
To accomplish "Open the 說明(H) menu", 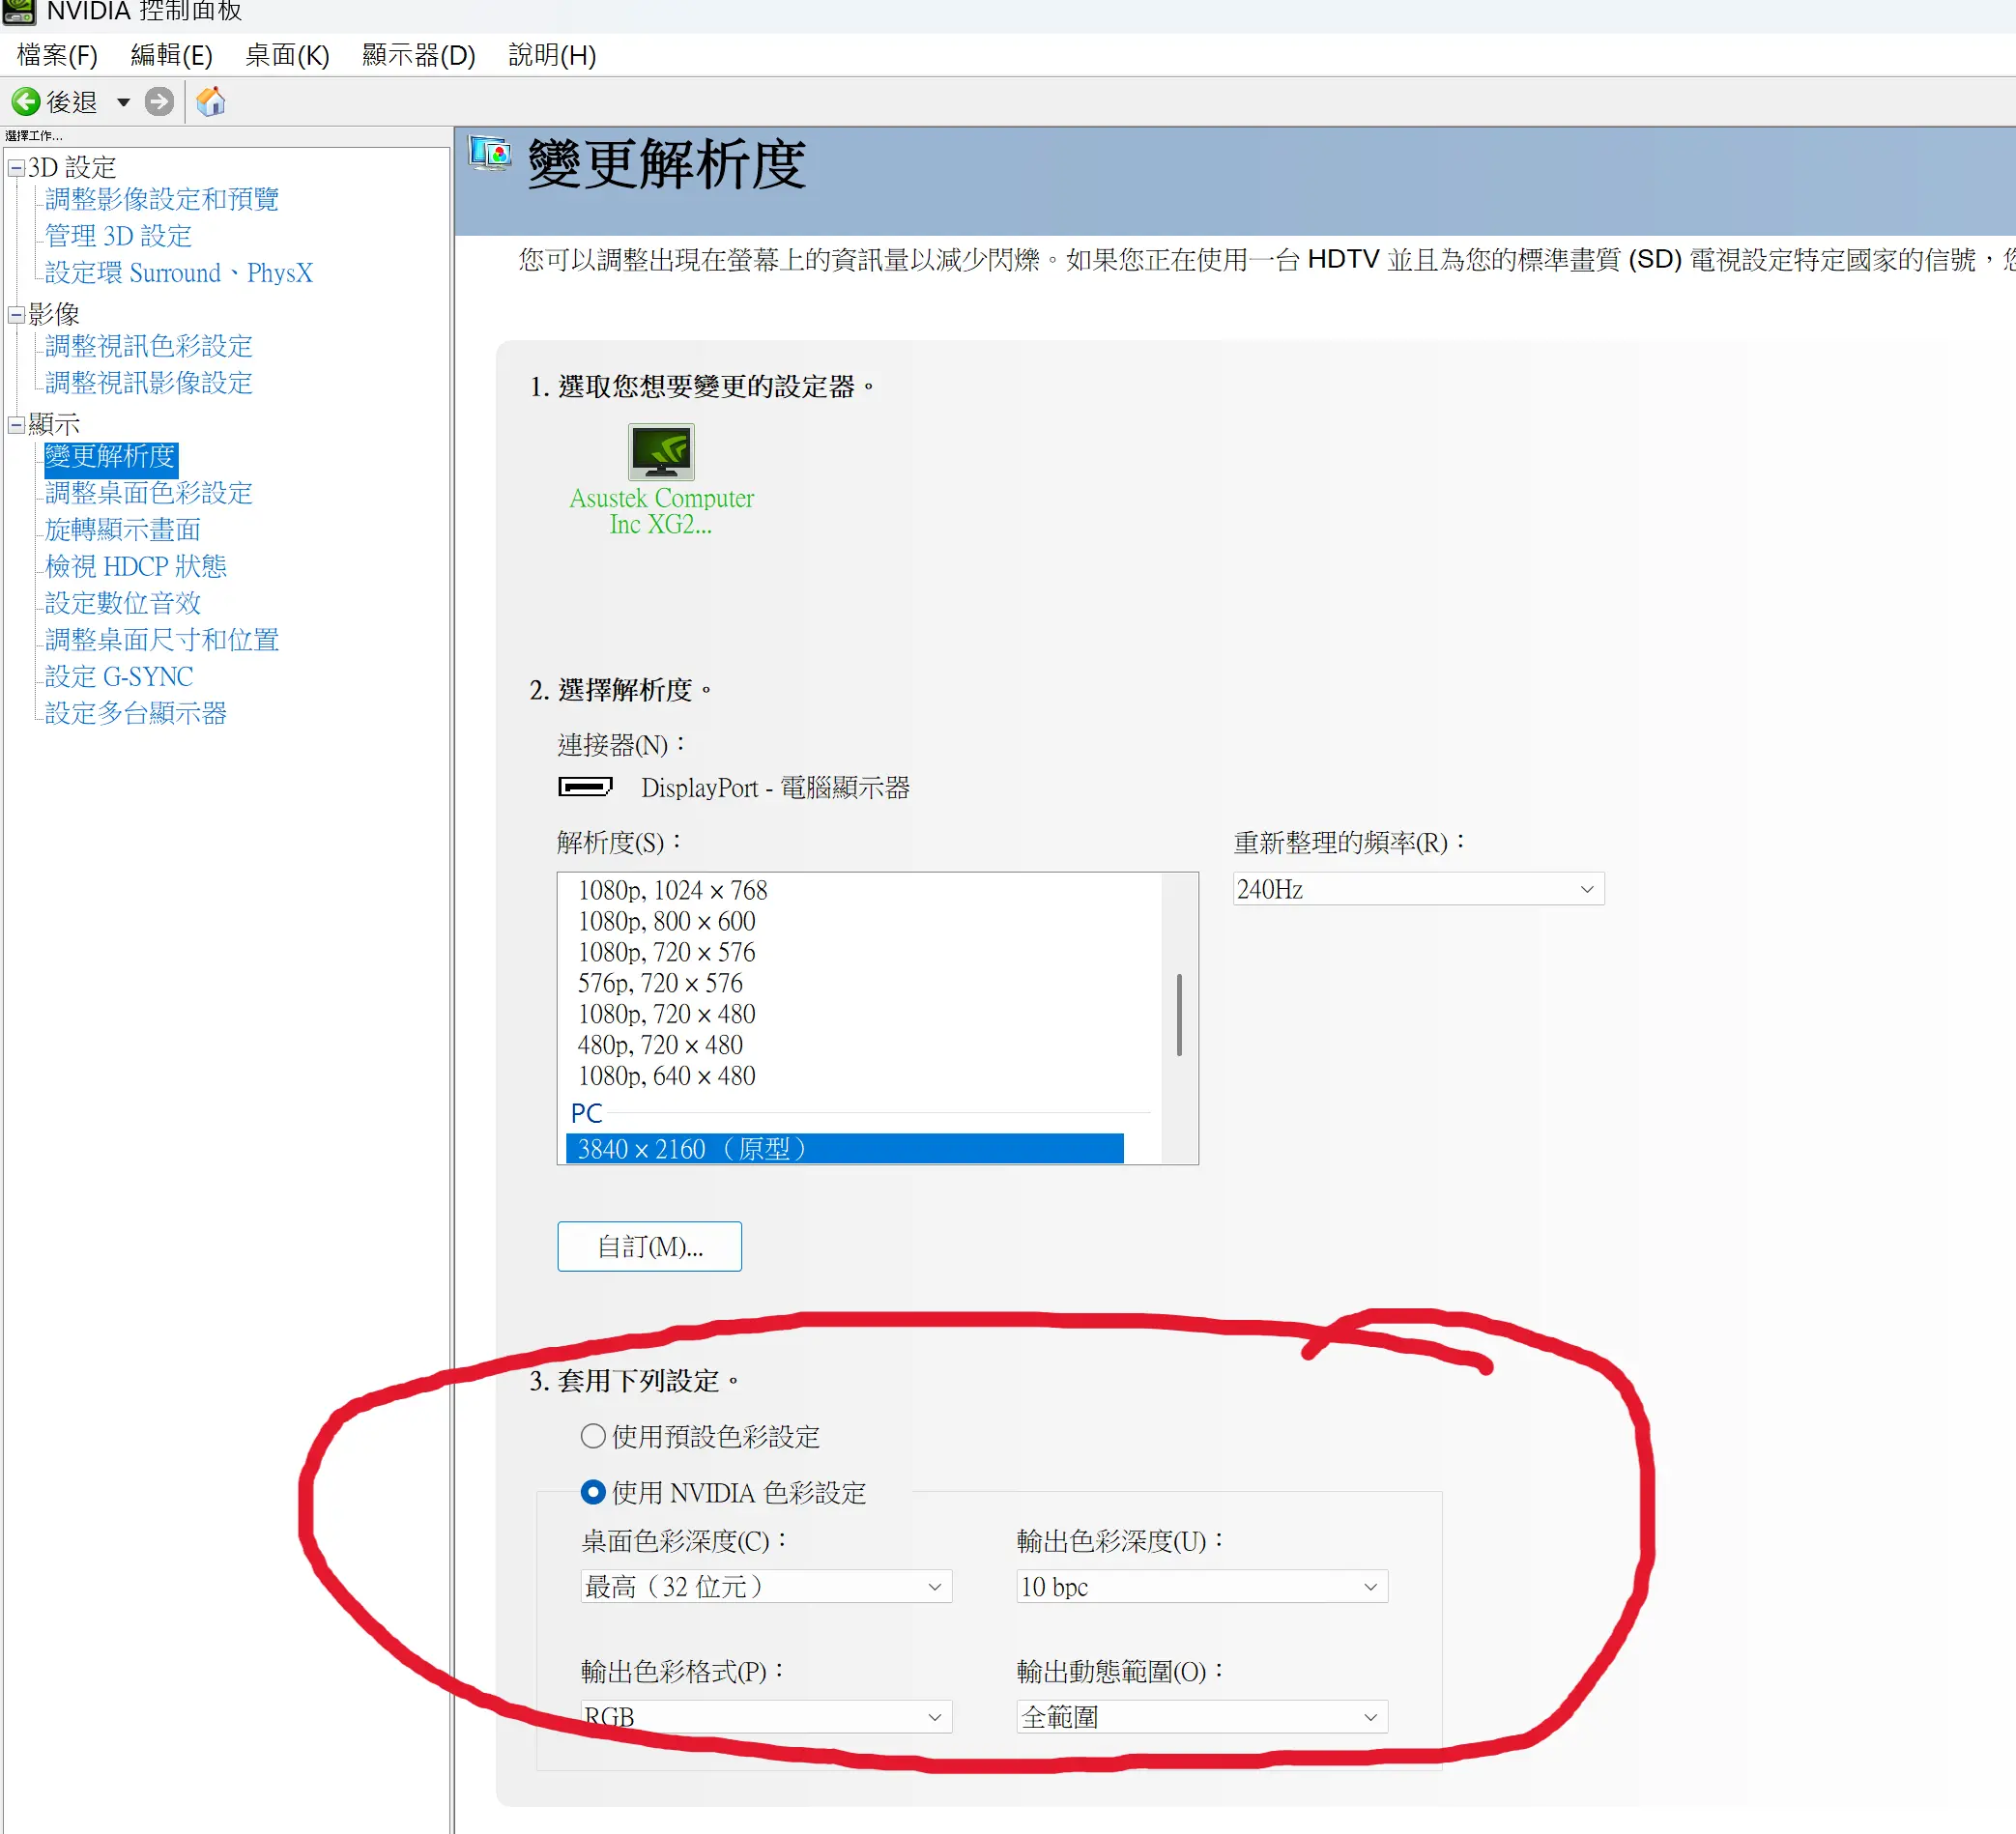I will click(x=552, y=55).
